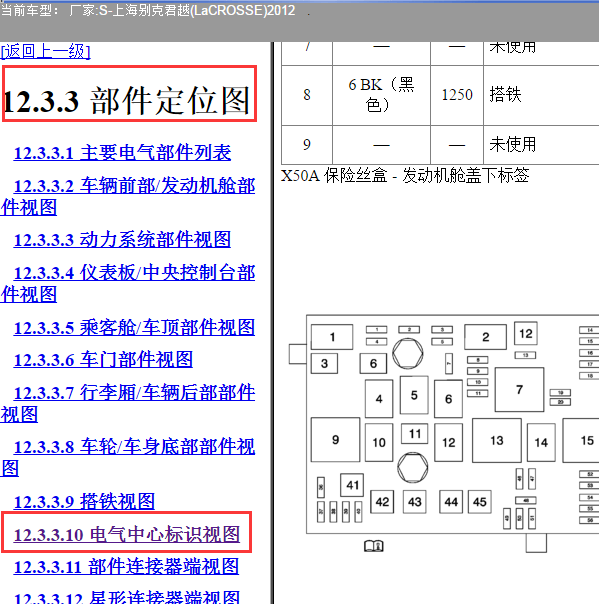Click relay box 11 in fuse diagram
599x604 pixels.
click(x=414, y=434)
